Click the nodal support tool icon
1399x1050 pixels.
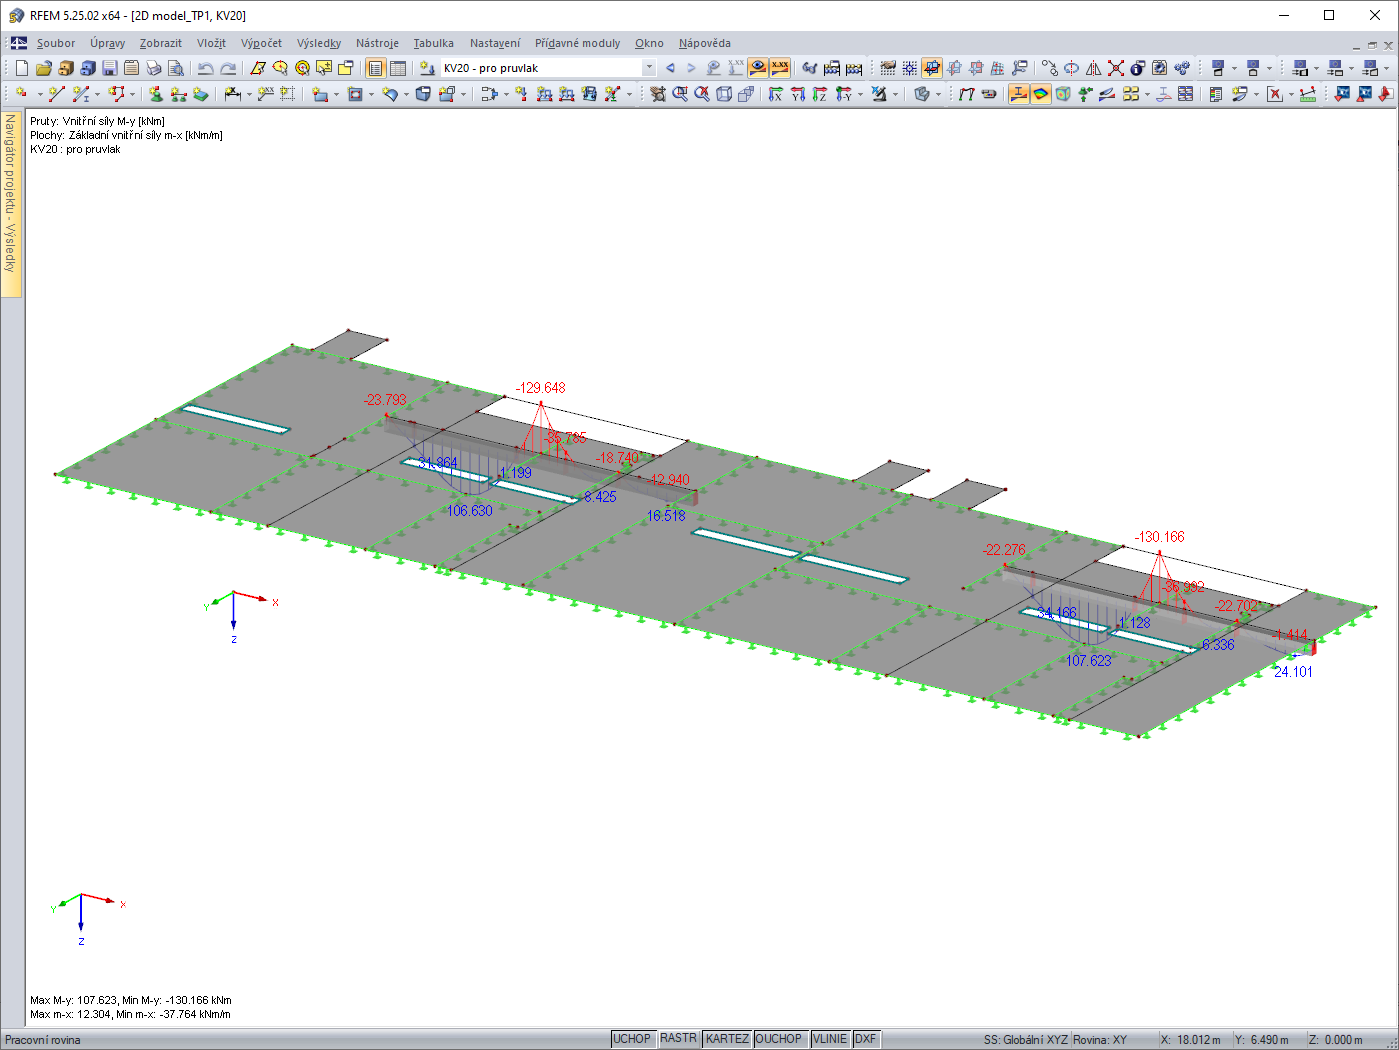click(x=156, y=94)
